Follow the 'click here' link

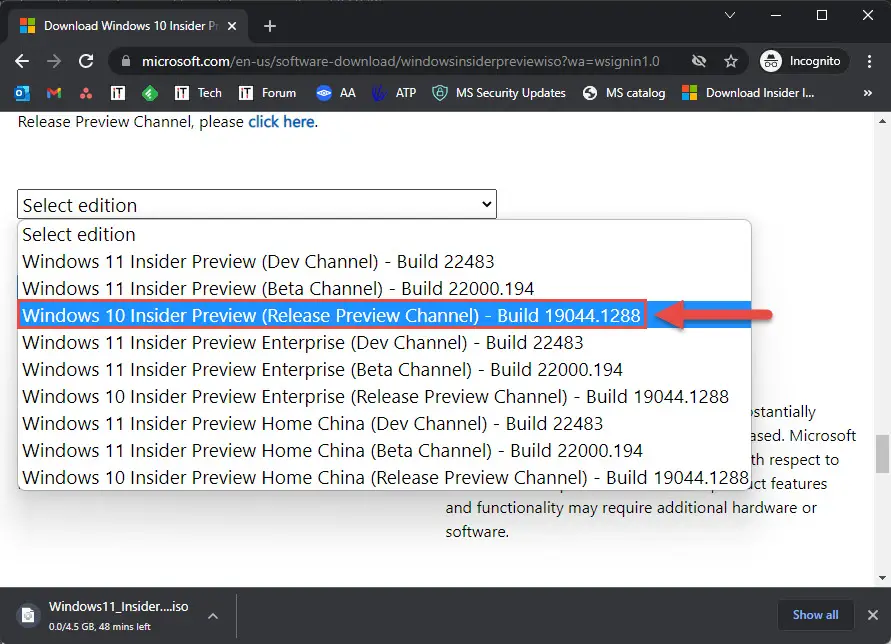pyautogui.click(x=281, y=122)
